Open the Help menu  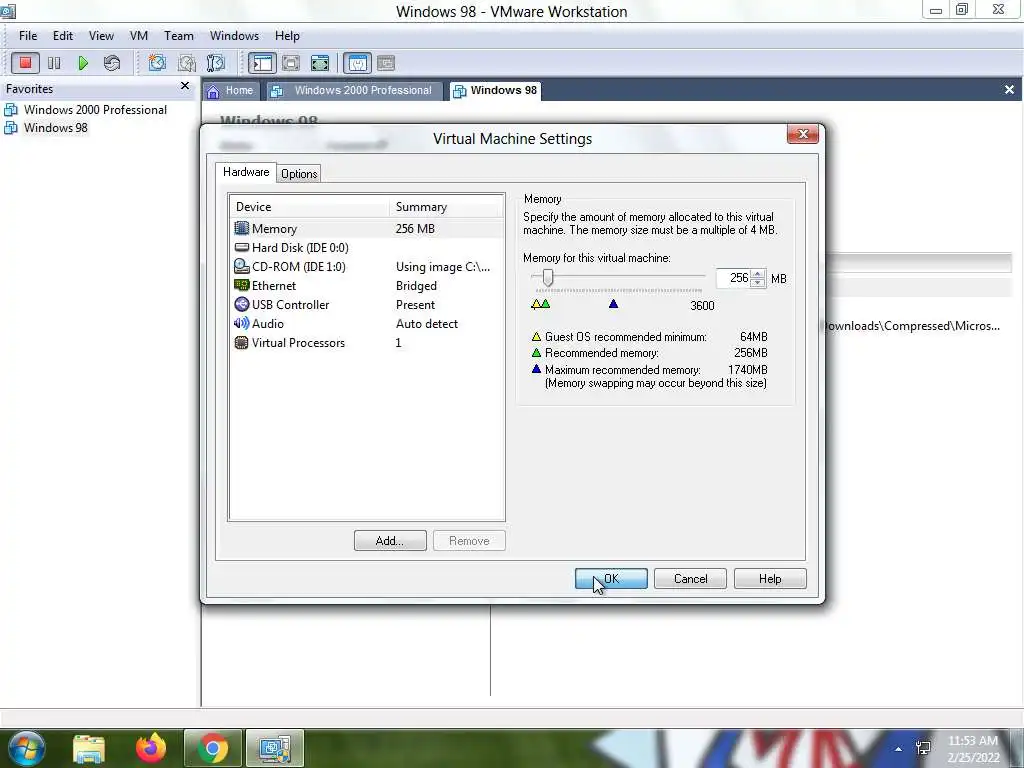pyautogui.click(x=287, y=36)
